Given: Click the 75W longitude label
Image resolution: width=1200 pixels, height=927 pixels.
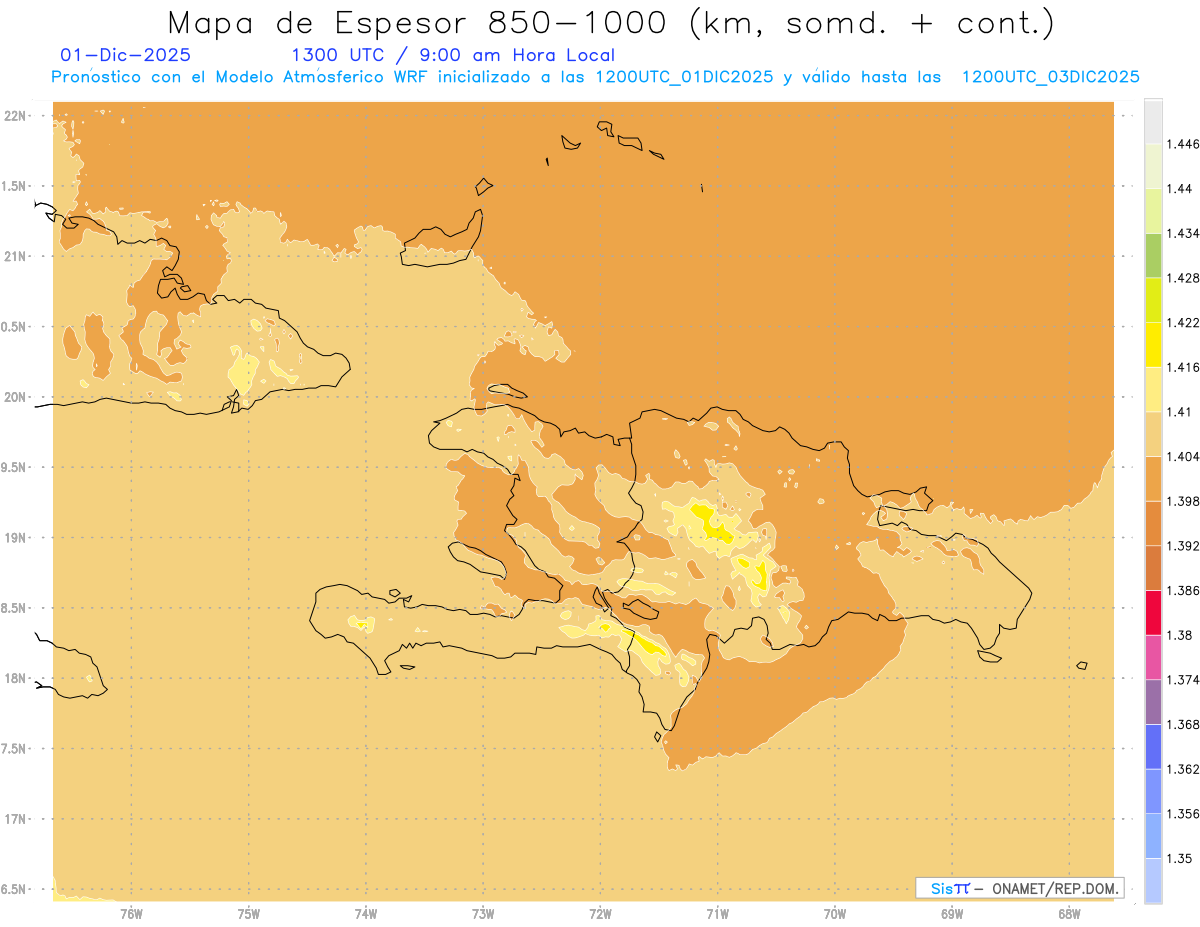Looking at the screenshot, I should coord(249,912).
